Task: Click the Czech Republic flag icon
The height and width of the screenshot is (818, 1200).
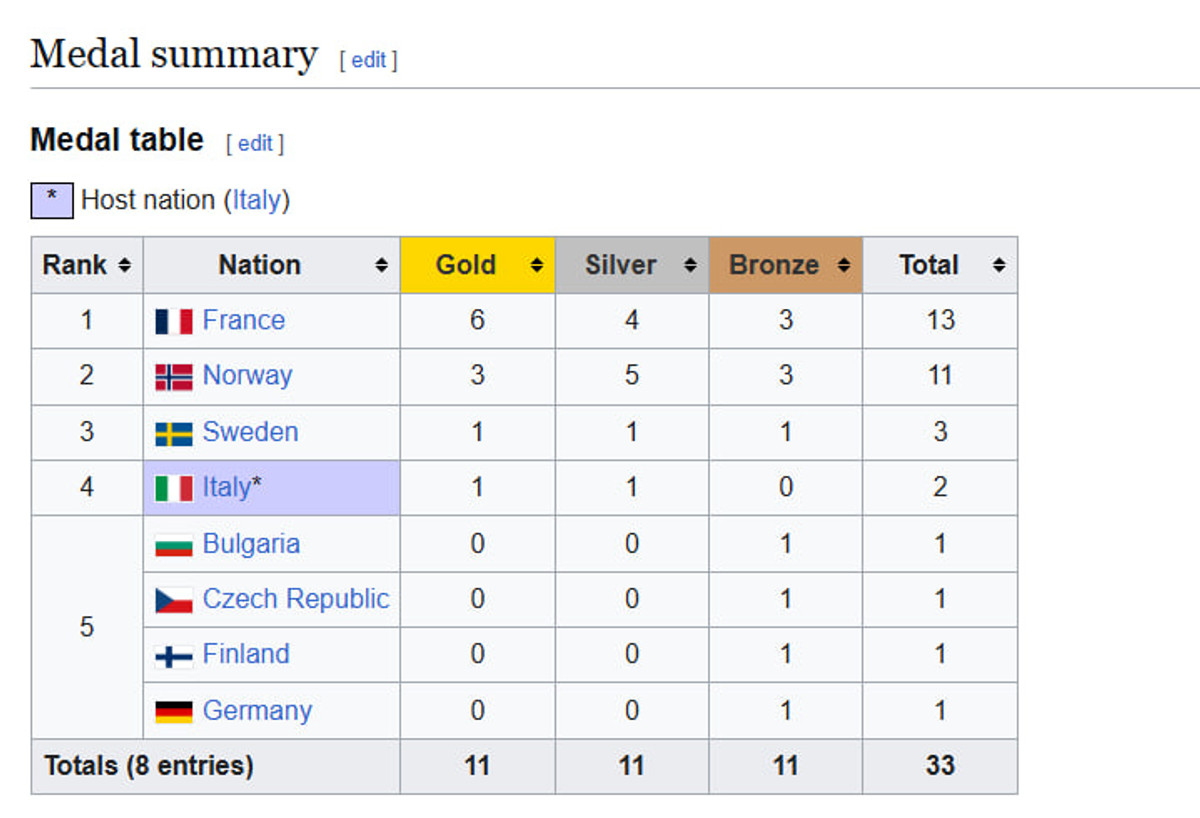Action: (x=174, y=600)
